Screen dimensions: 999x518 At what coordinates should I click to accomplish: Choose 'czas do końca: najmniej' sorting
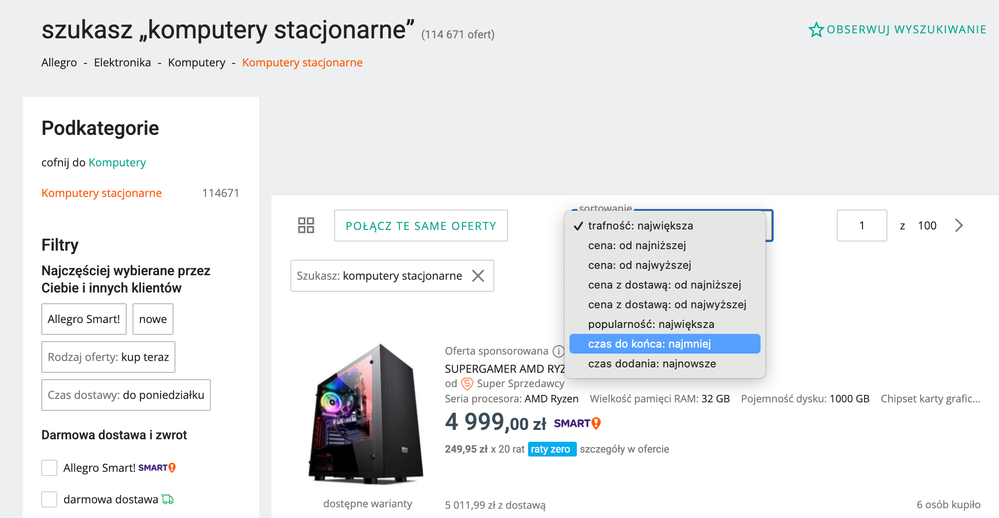coord(649,344)
